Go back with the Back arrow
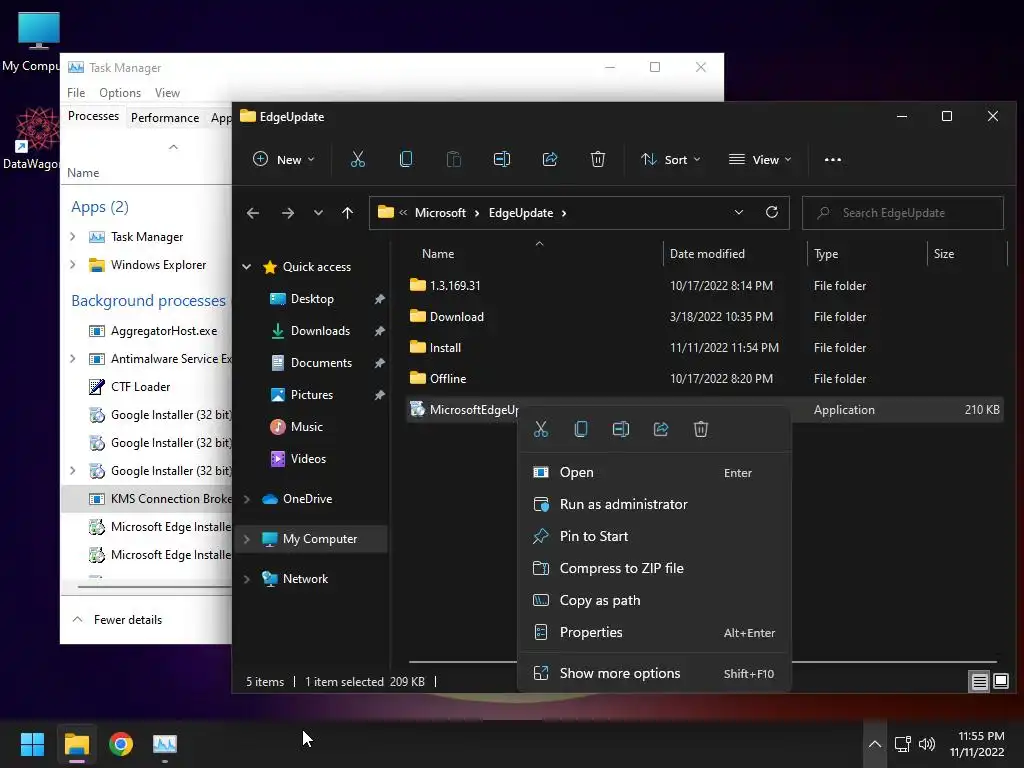1024x768 pixels. (253, 213)
